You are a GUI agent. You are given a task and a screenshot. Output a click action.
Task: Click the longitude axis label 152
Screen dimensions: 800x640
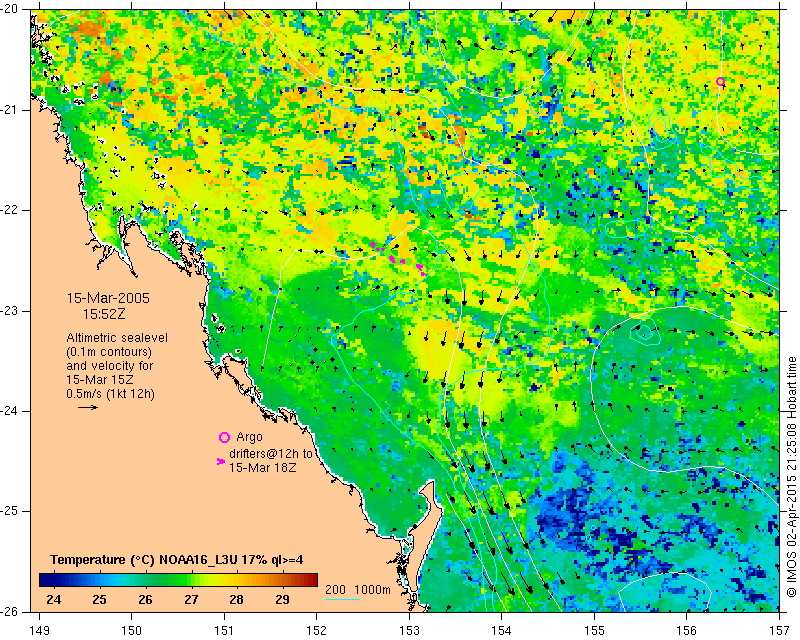317,631
